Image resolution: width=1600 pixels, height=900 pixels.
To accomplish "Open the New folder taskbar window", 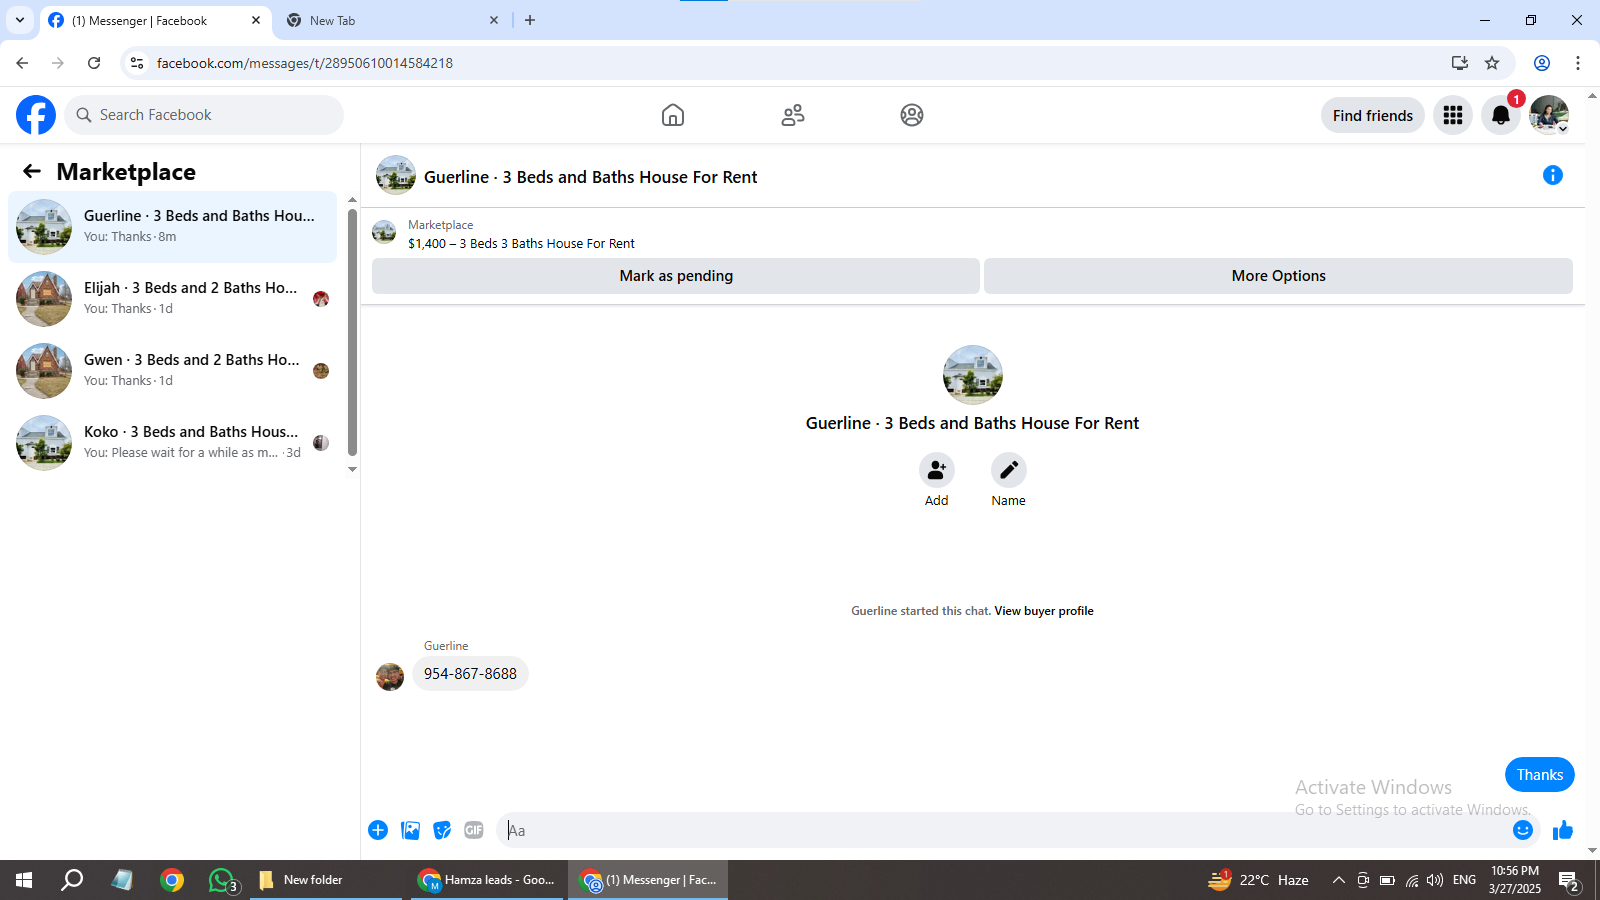I will click(325, 880).
